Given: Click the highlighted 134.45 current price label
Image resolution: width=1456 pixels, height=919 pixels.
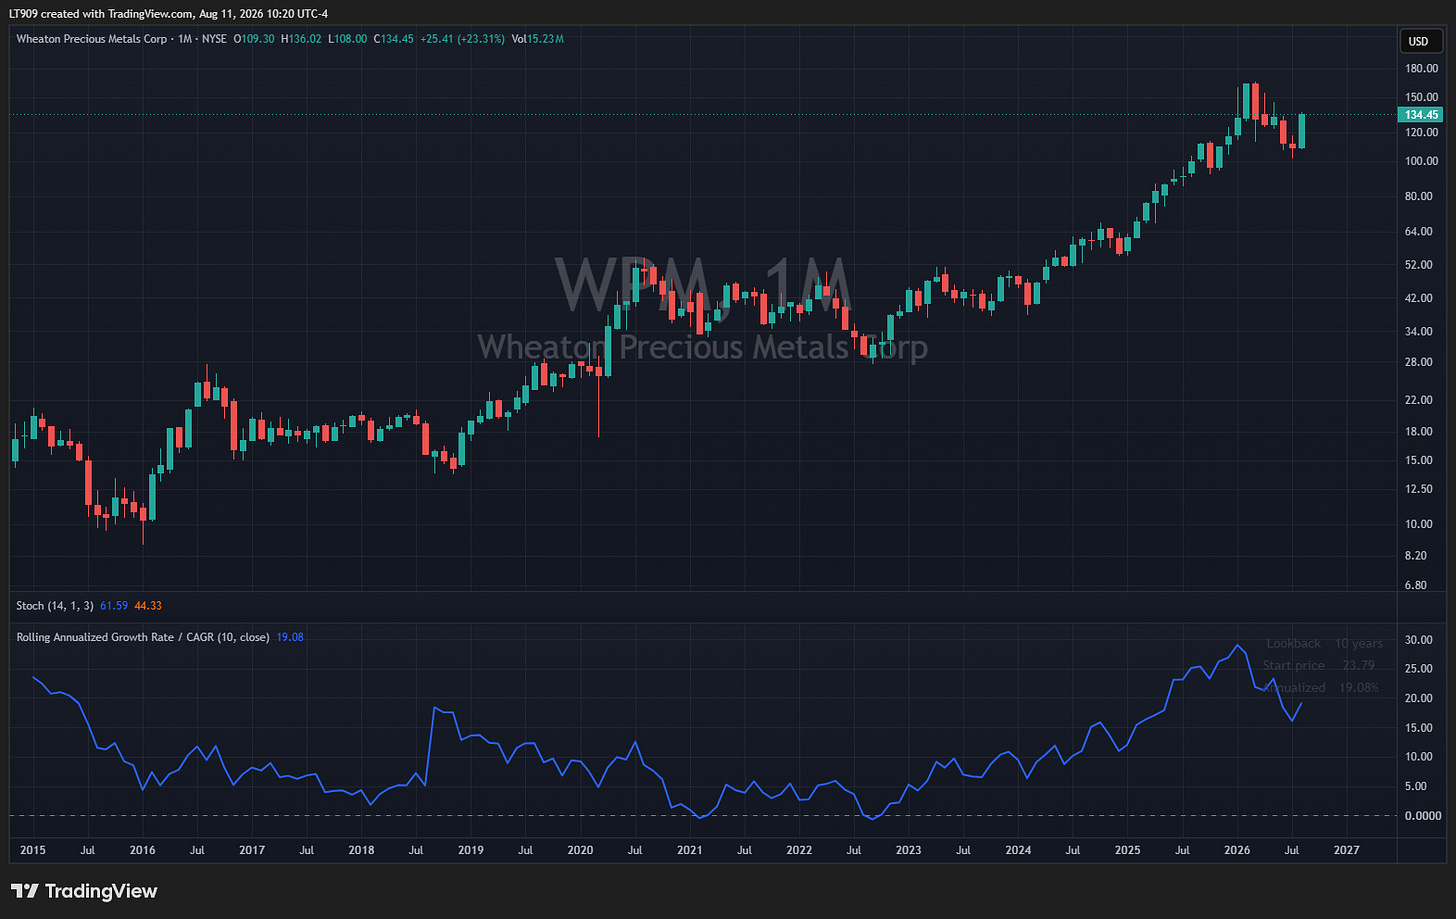Looking at the screenshot, I should 1421,115.
